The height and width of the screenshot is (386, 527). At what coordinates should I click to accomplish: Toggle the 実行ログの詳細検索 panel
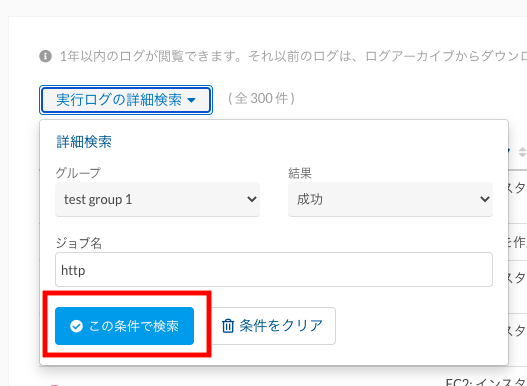click(126, 100)
